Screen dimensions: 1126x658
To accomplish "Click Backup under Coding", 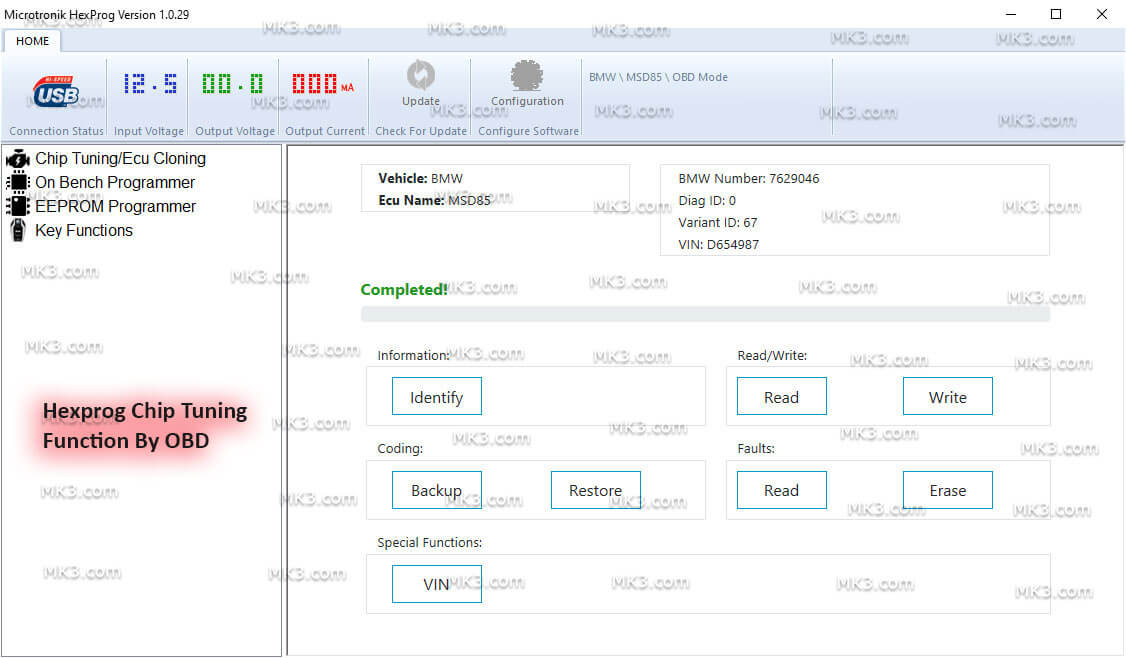I will coord(436,490).
